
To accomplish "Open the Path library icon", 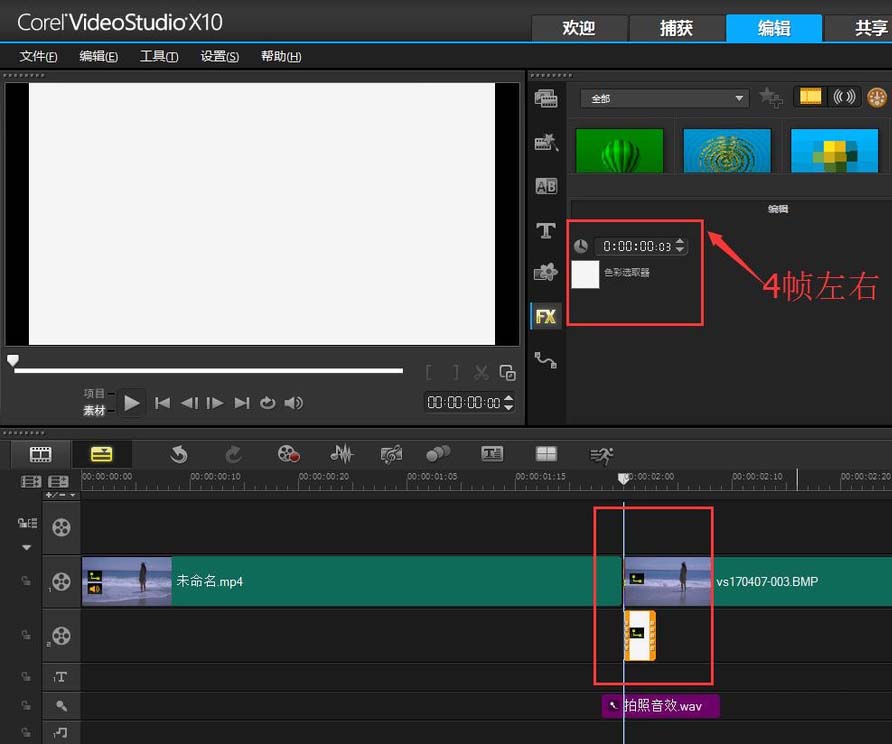I will tap(546, 360).
